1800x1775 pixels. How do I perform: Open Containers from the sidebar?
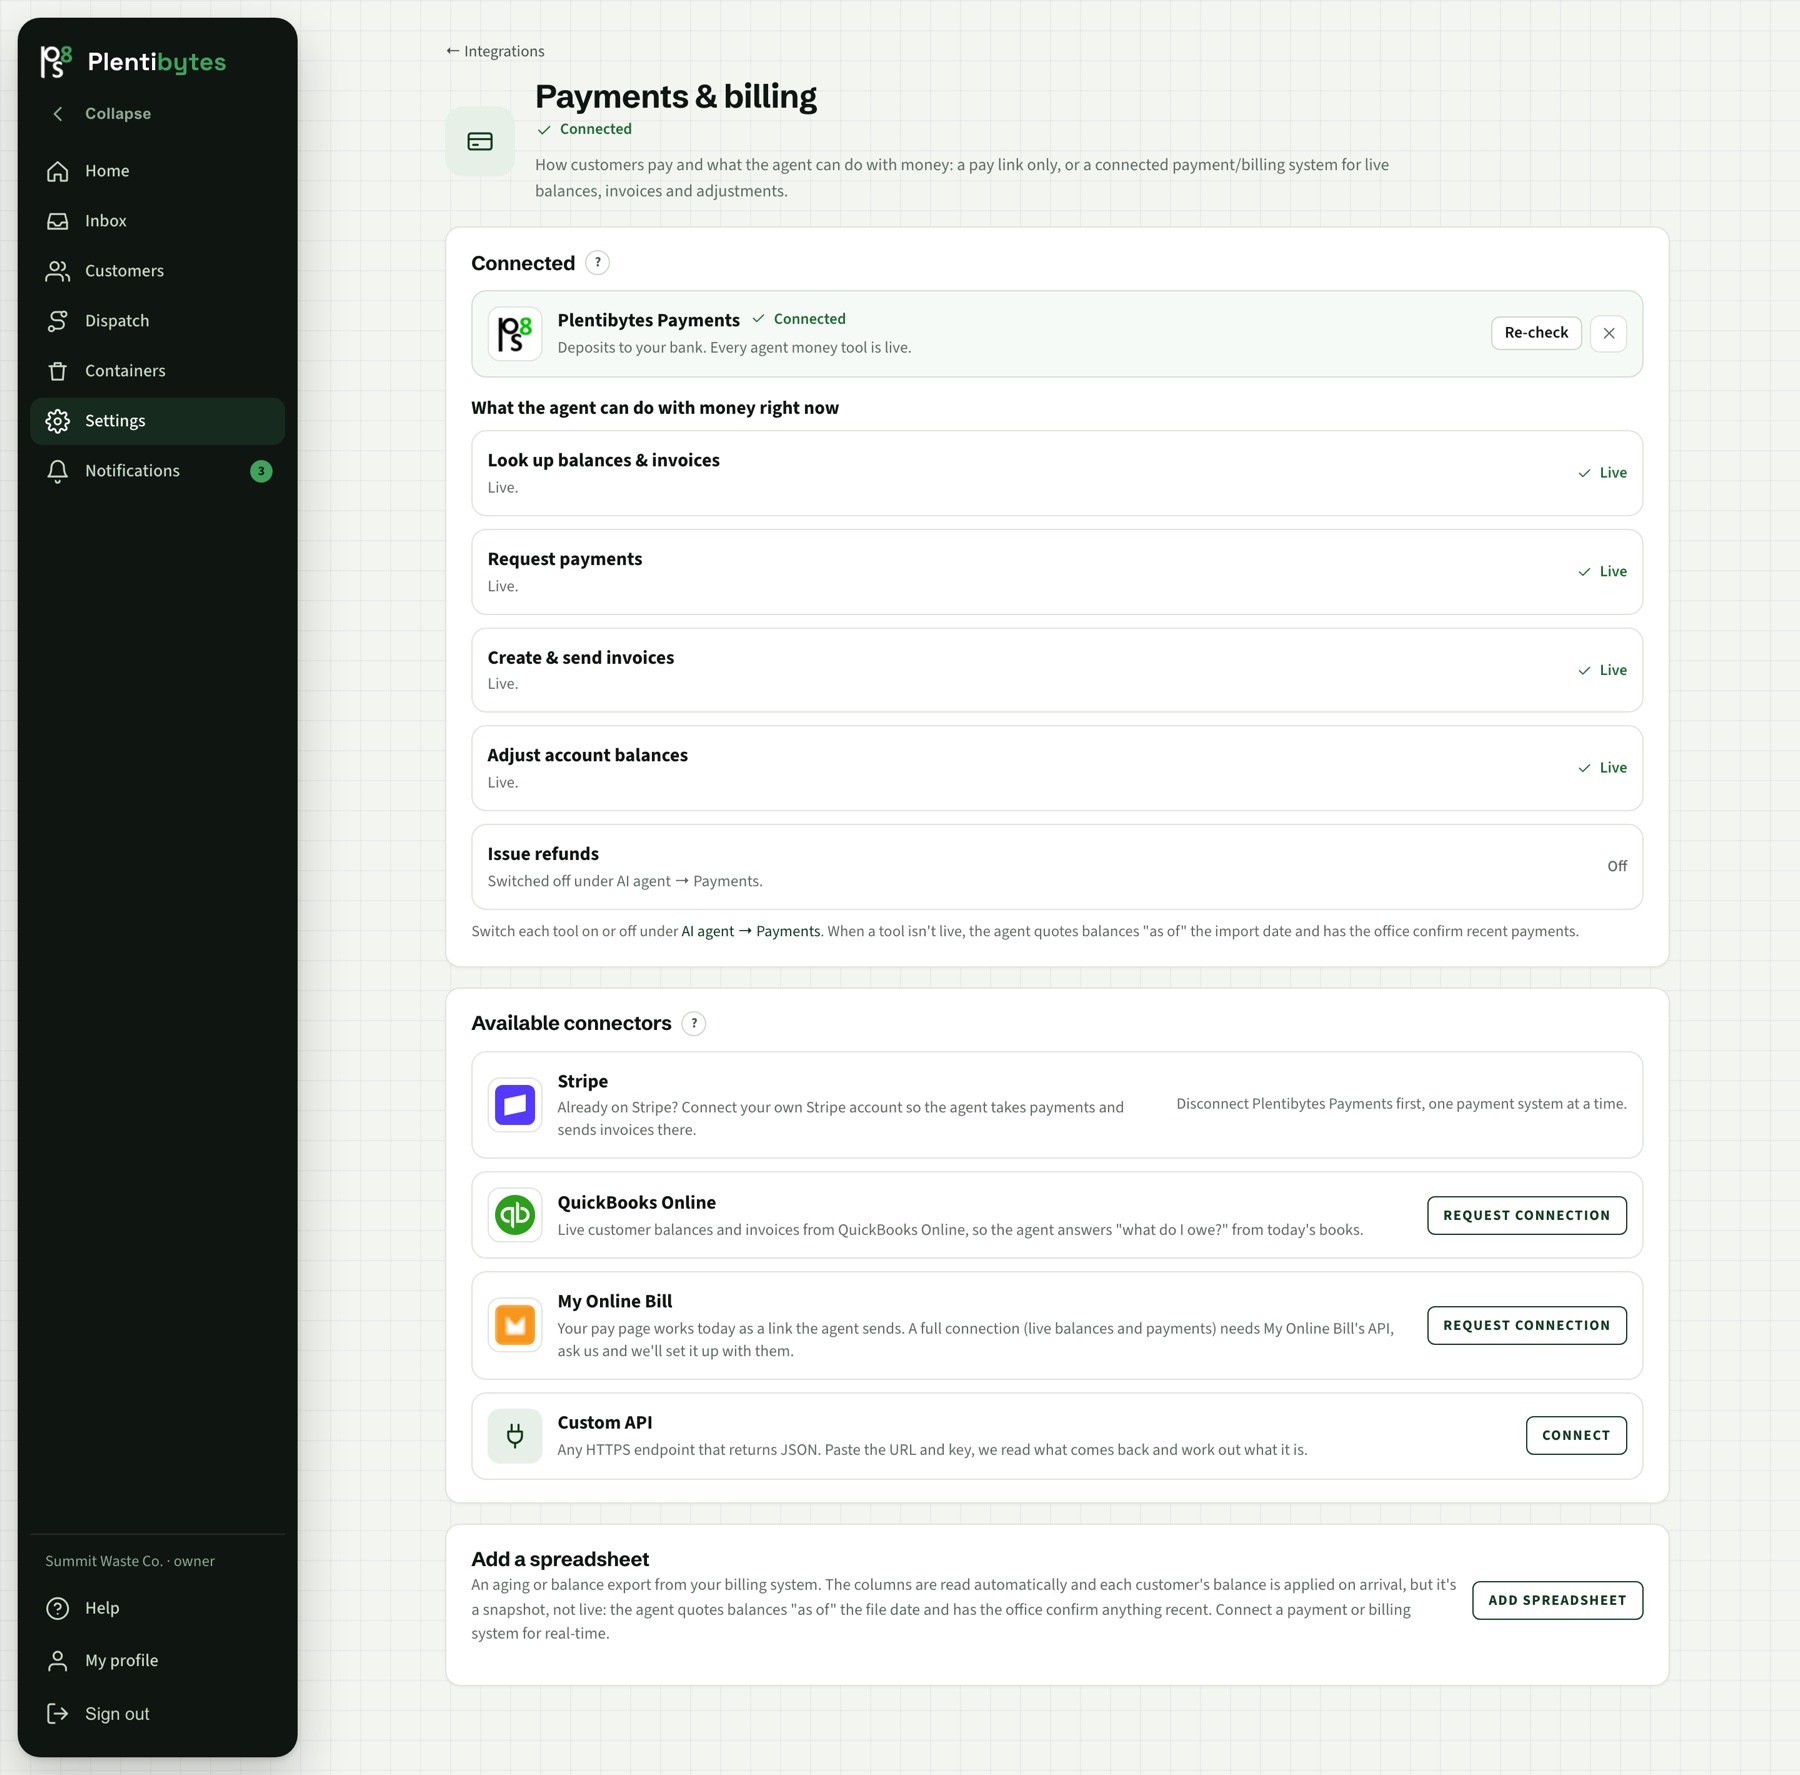[157, 371]
